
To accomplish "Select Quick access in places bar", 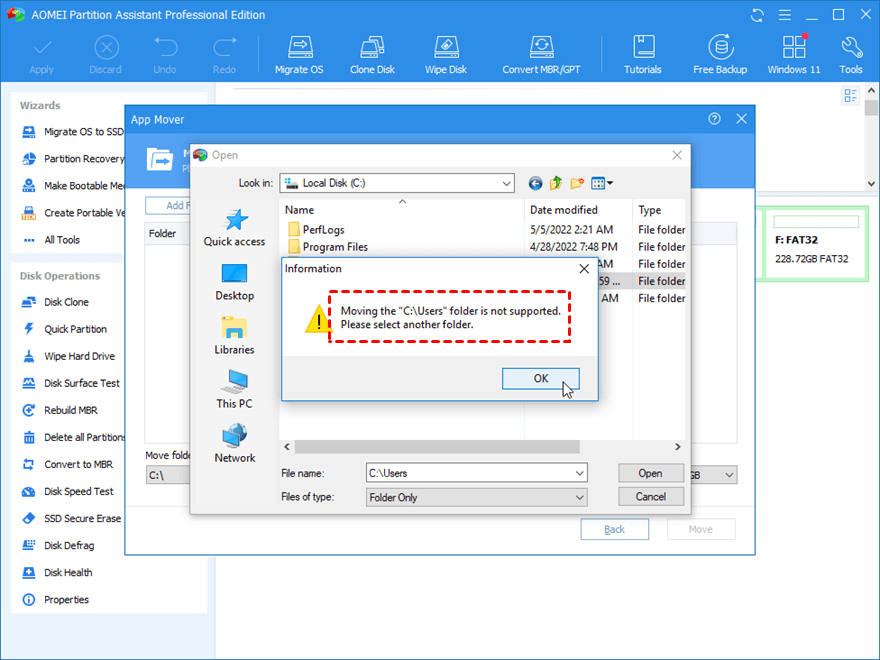I will (235, 228).
